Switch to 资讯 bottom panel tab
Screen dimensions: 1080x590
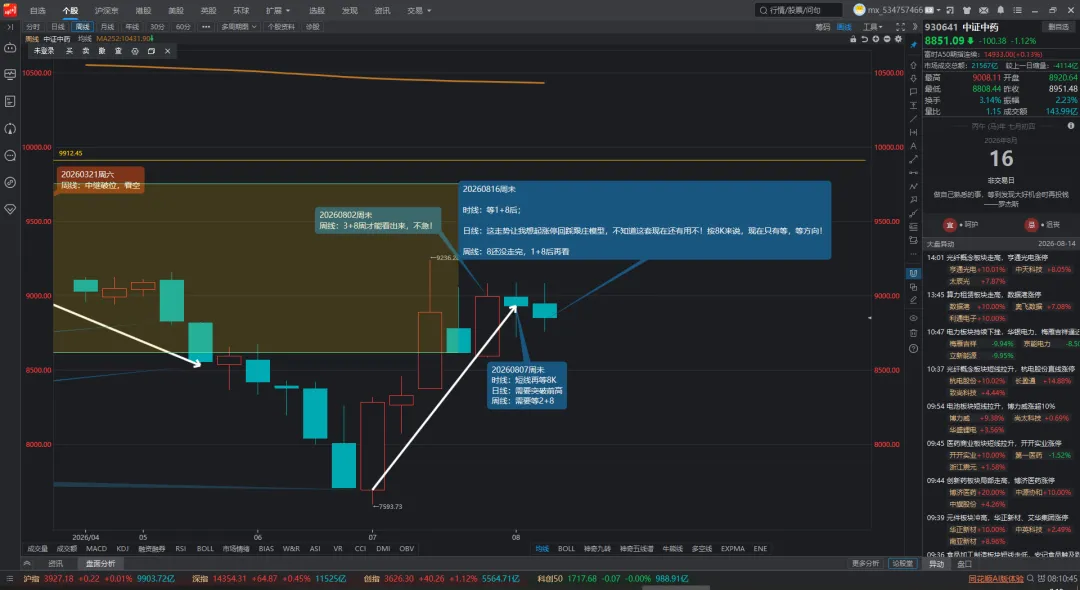(x=55, y=564)
